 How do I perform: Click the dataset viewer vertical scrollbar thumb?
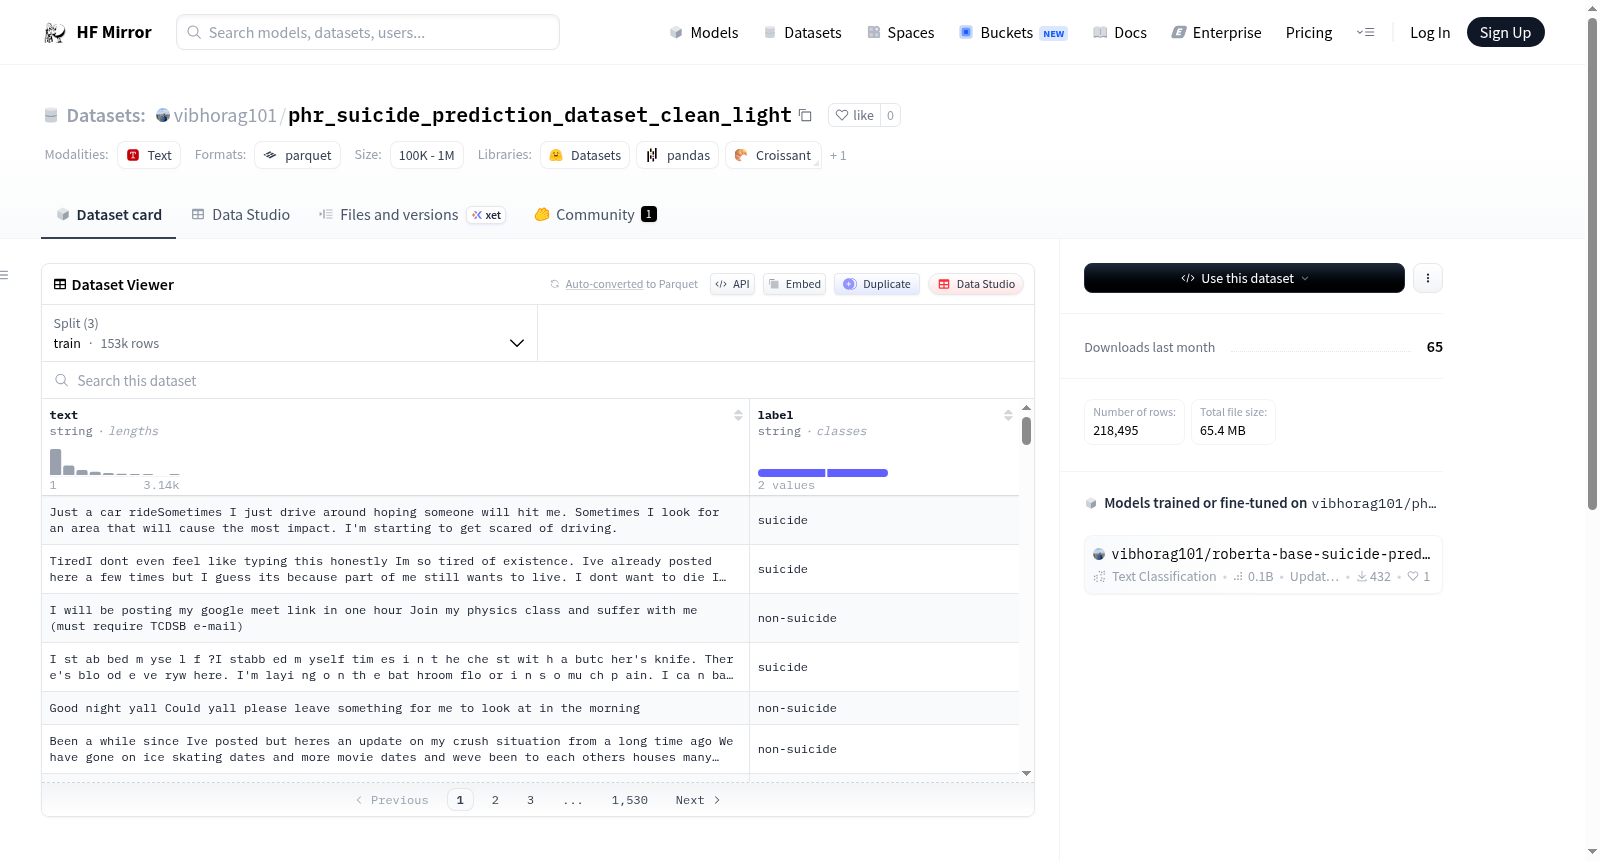point(1026,431)
